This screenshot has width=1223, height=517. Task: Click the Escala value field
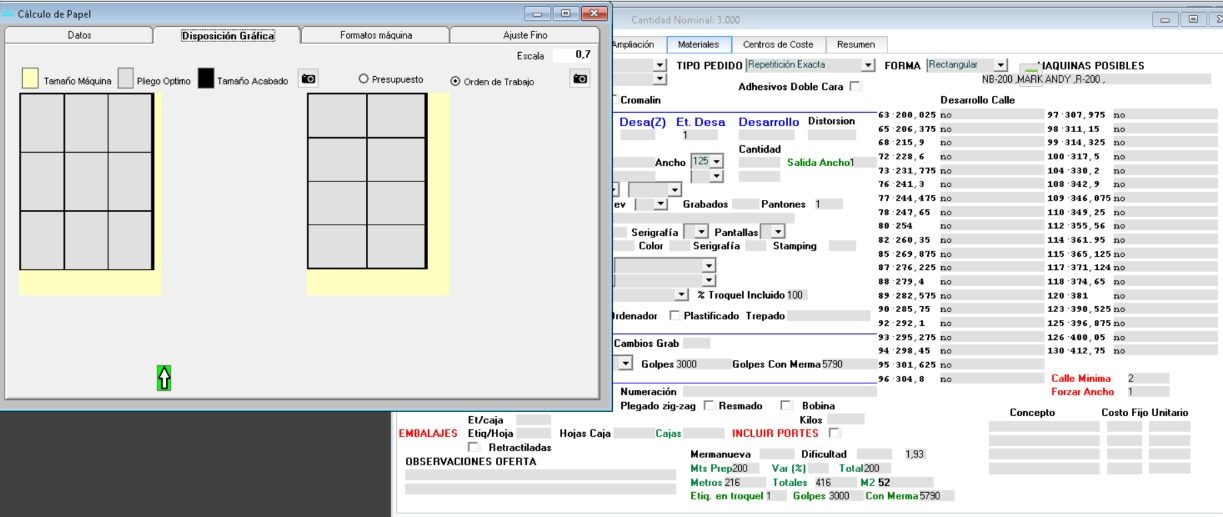[x=572, y=54]
